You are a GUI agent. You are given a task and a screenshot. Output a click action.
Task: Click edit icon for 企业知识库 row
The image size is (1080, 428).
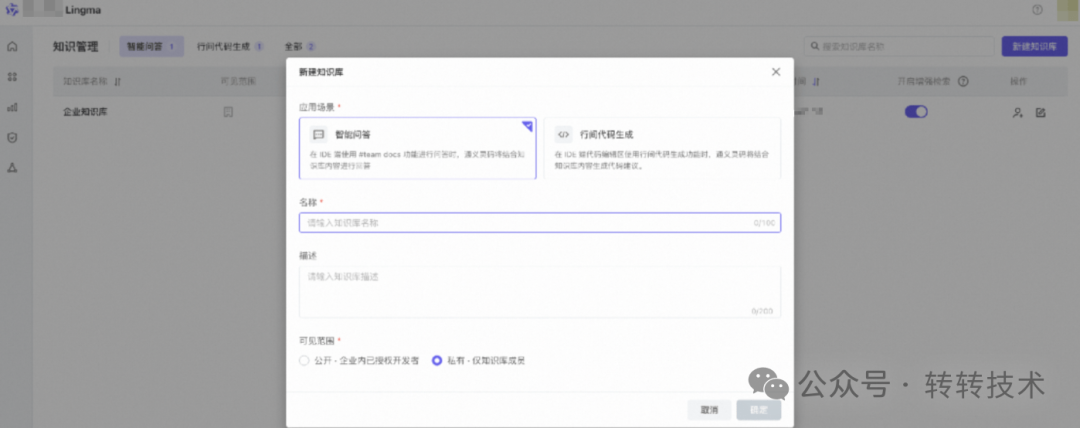[1041, 112]
